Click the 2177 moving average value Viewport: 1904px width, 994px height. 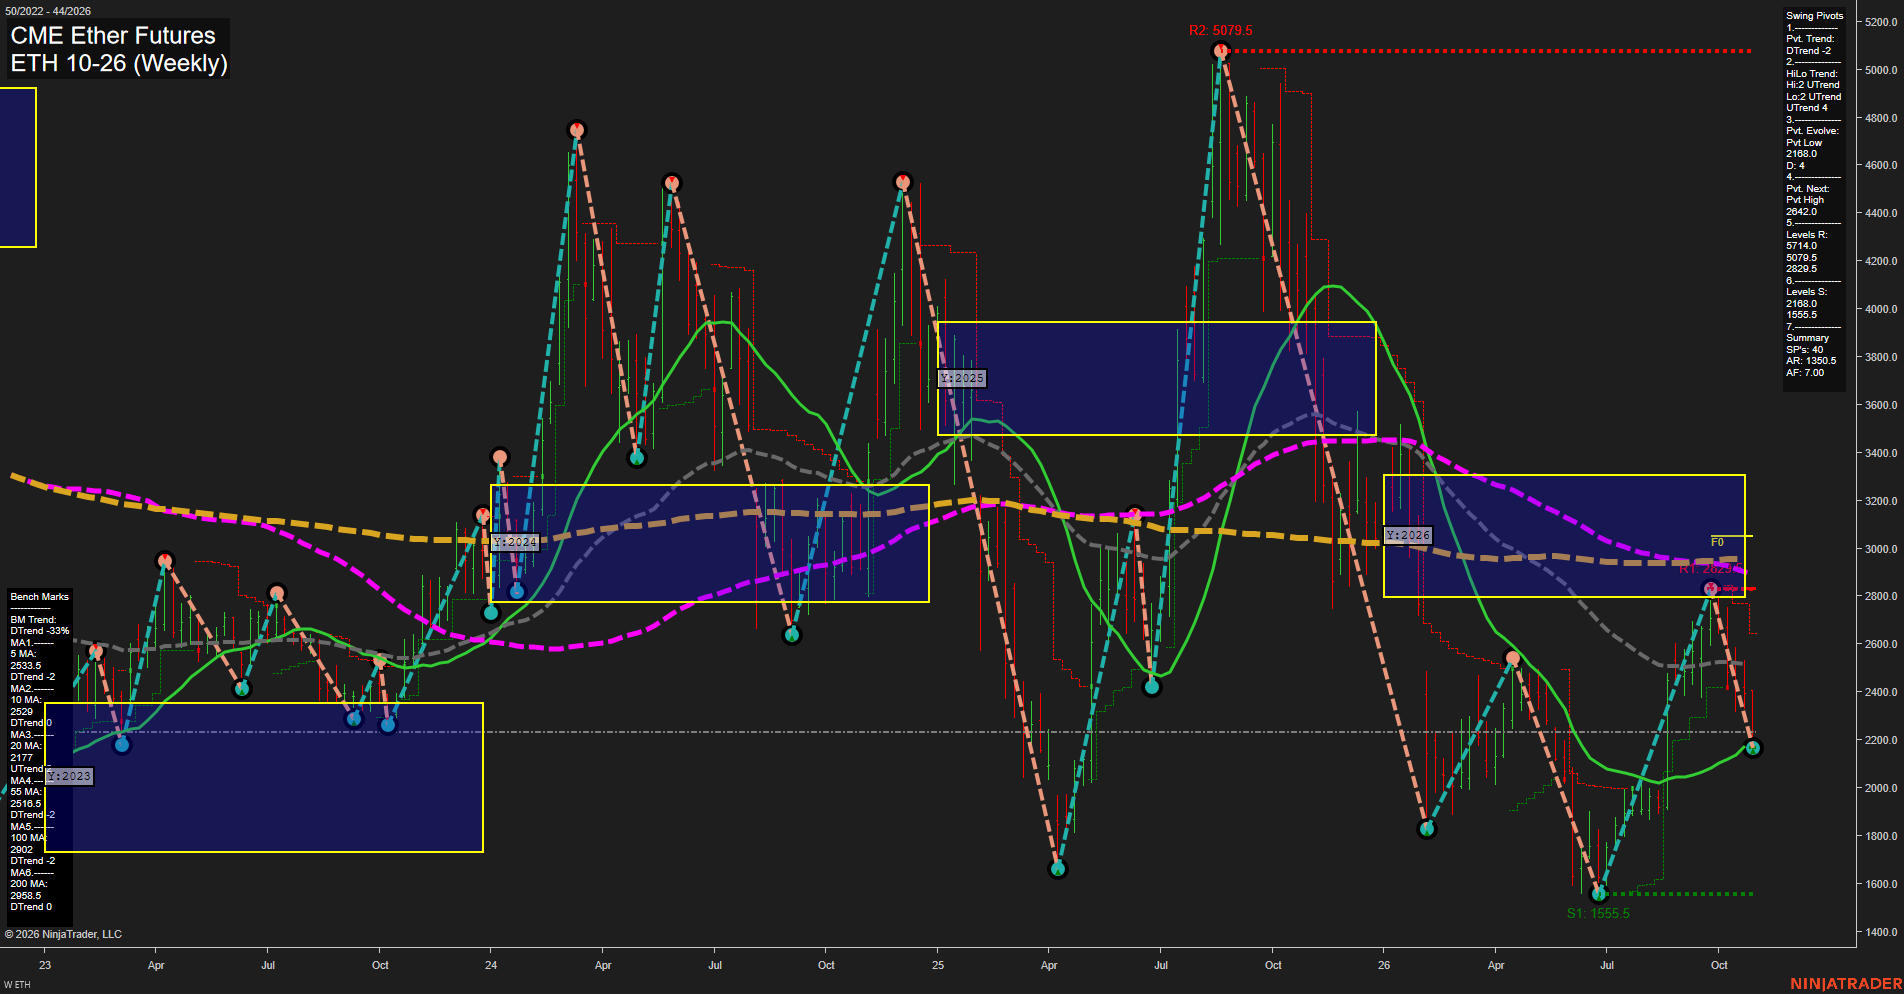click(x=21, y=758)
